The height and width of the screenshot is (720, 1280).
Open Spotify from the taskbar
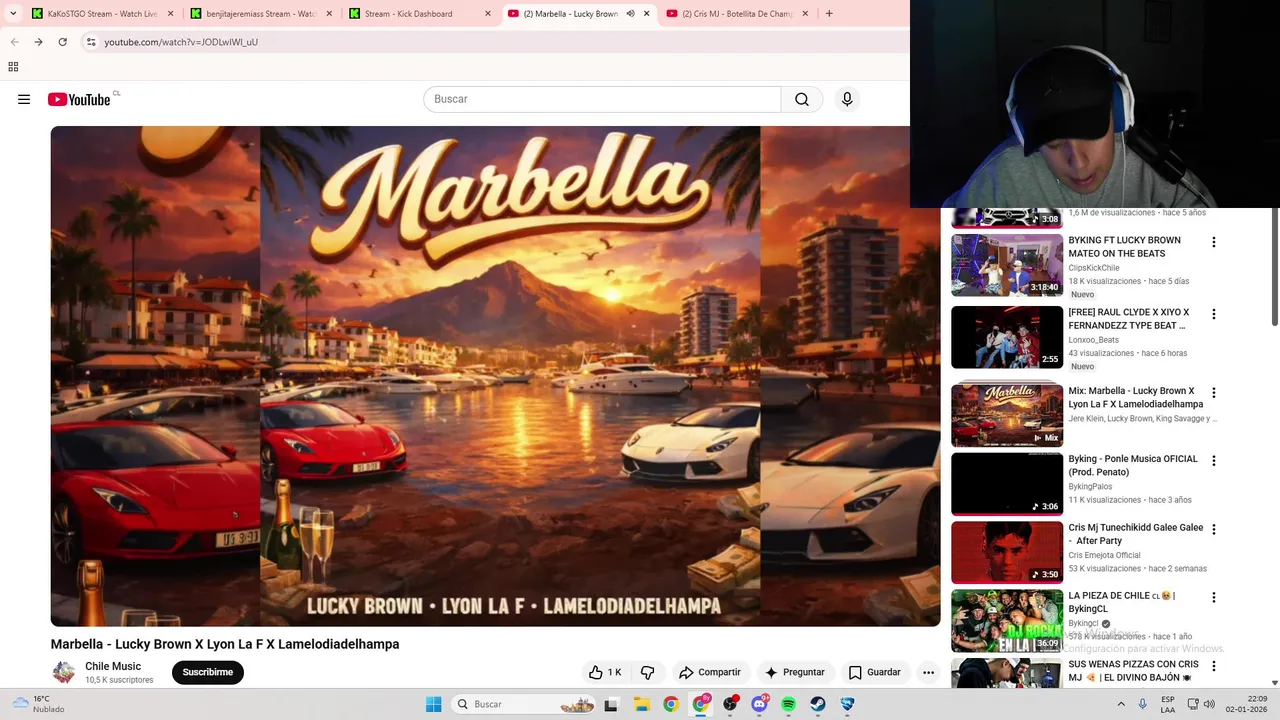[788, 704]
